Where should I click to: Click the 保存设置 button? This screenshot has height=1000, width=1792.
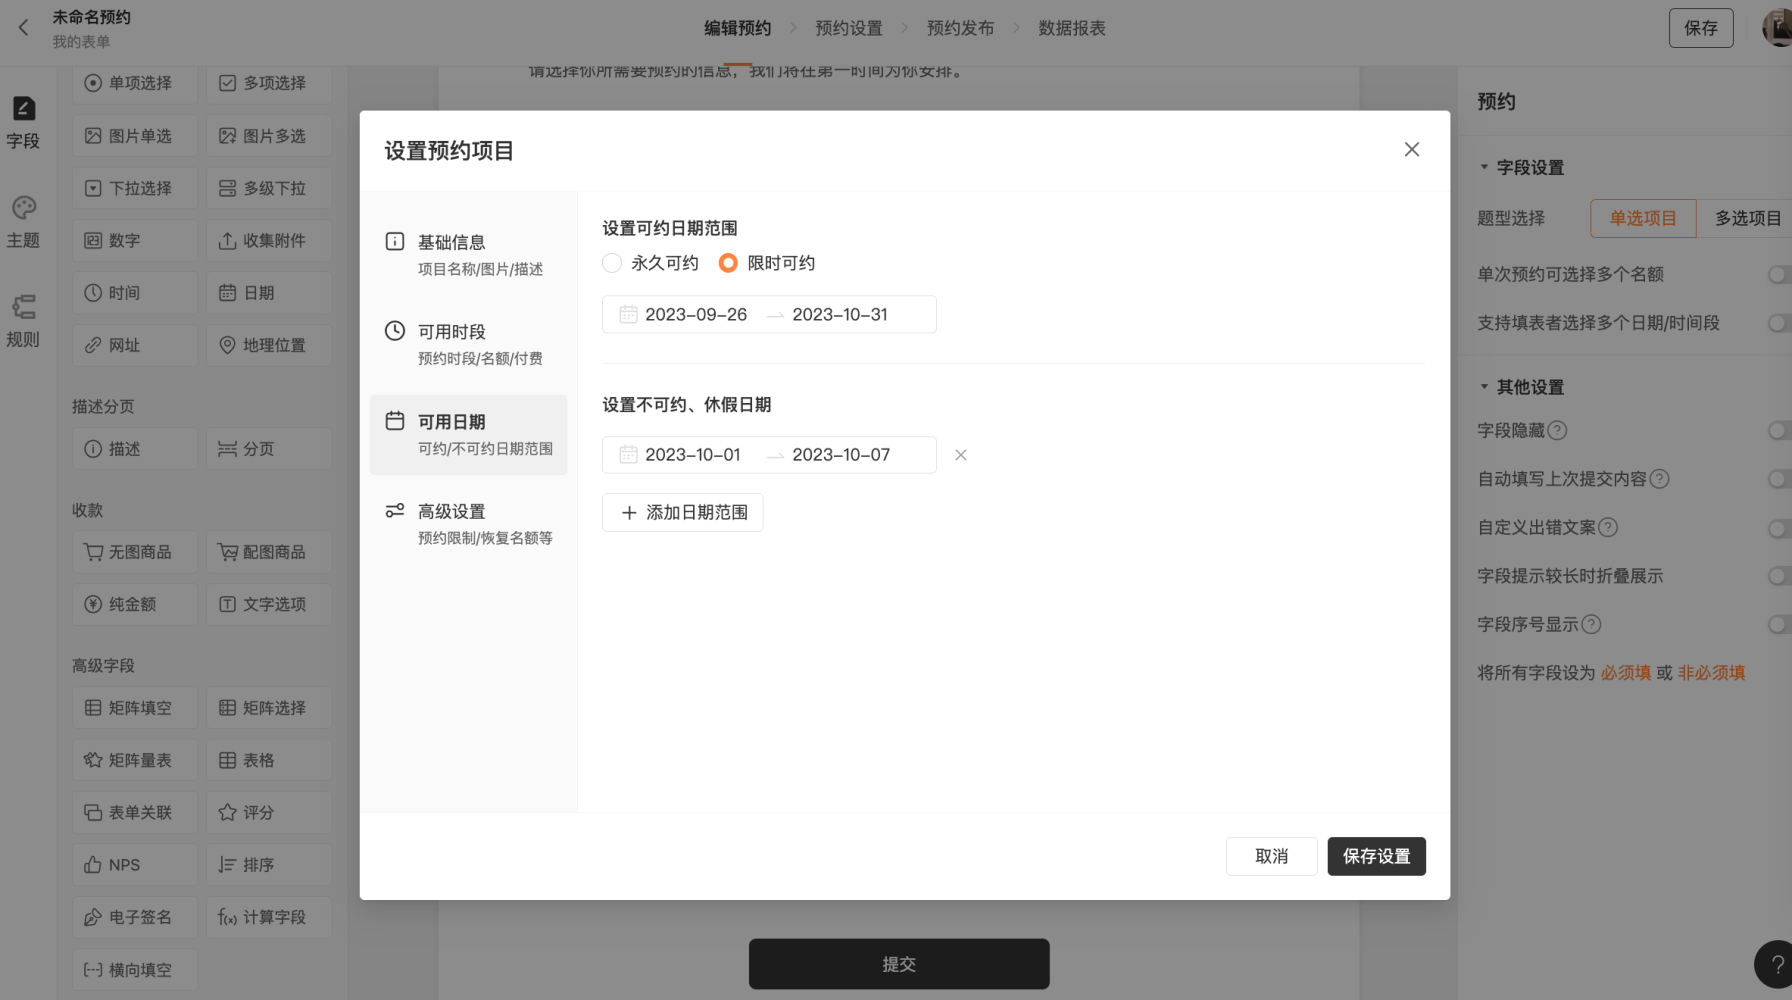click(1376, 856)
